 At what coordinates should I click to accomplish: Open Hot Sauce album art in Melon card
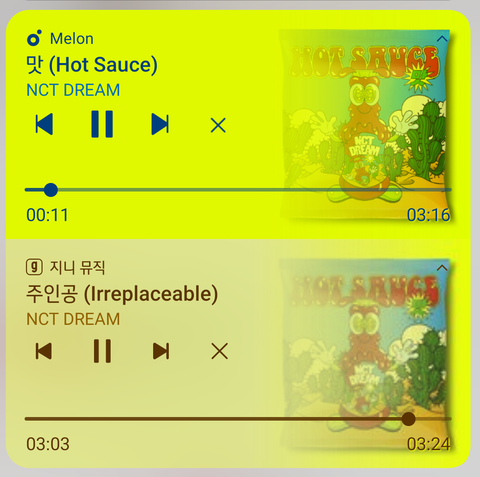(x=365, y=124)
